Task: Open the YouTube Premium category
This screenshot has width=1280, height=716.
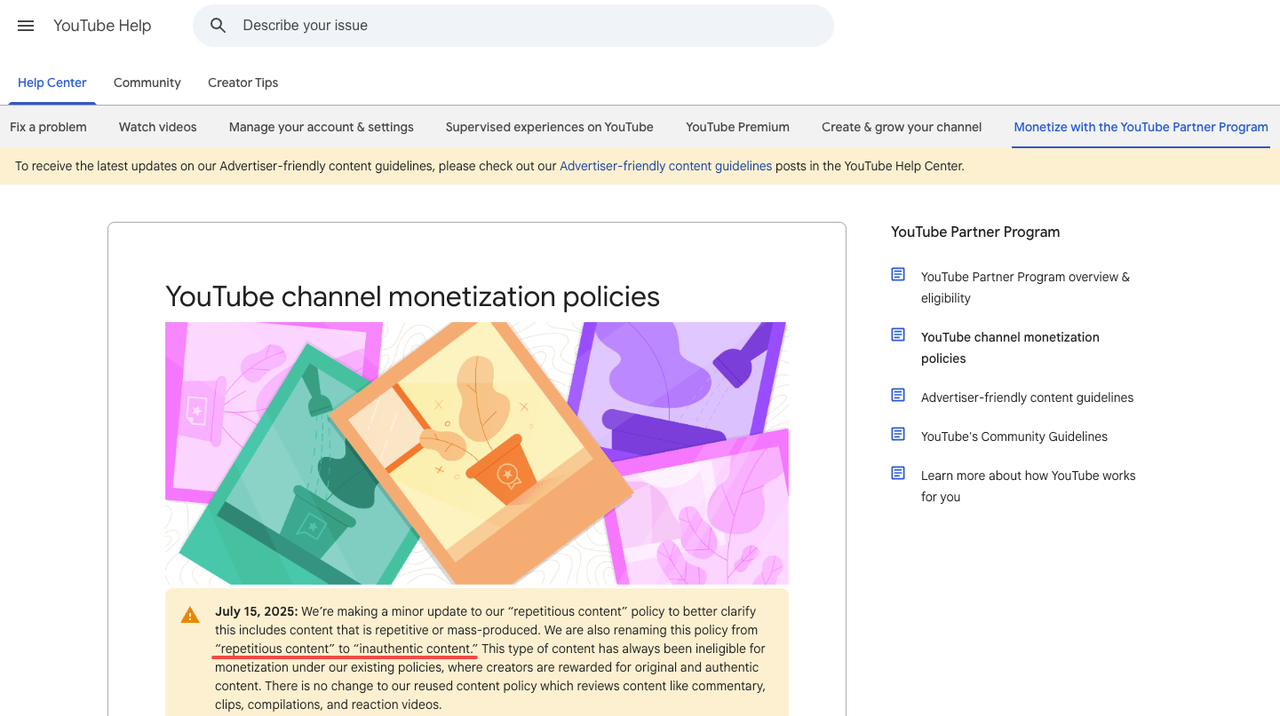Action: 738,127
